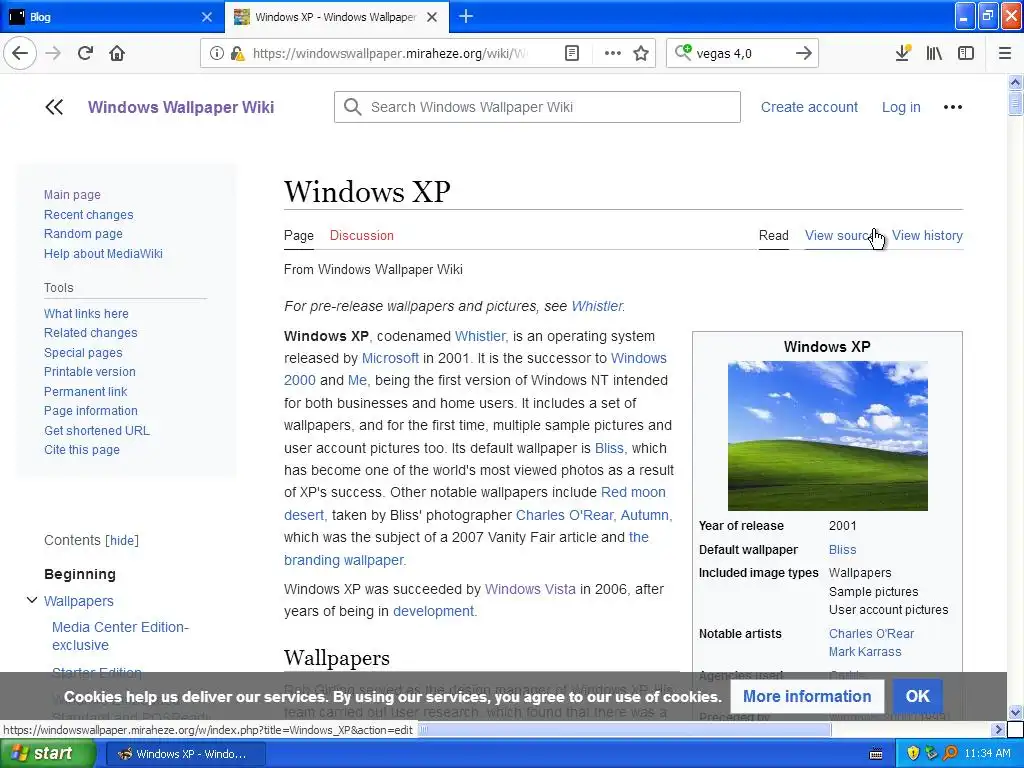Open the Discussion tab
Viewport: 1024px width, 768px height.
click(x=361, y=235)
